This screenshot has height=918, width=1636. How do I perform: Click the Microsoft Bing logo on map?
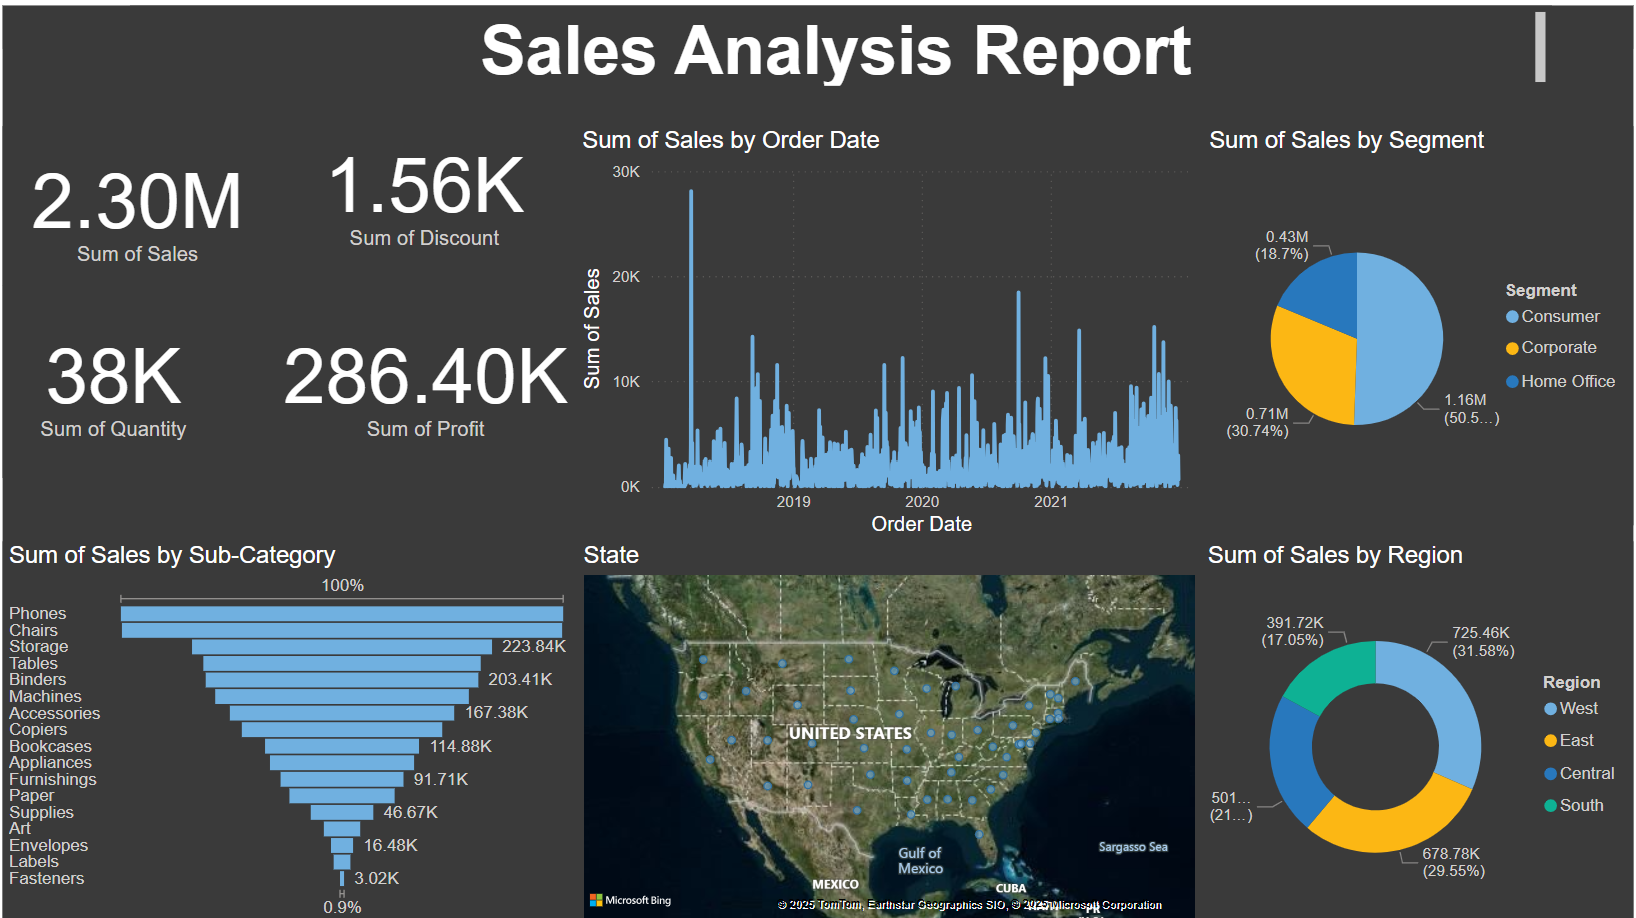click(x=631, y=900)
